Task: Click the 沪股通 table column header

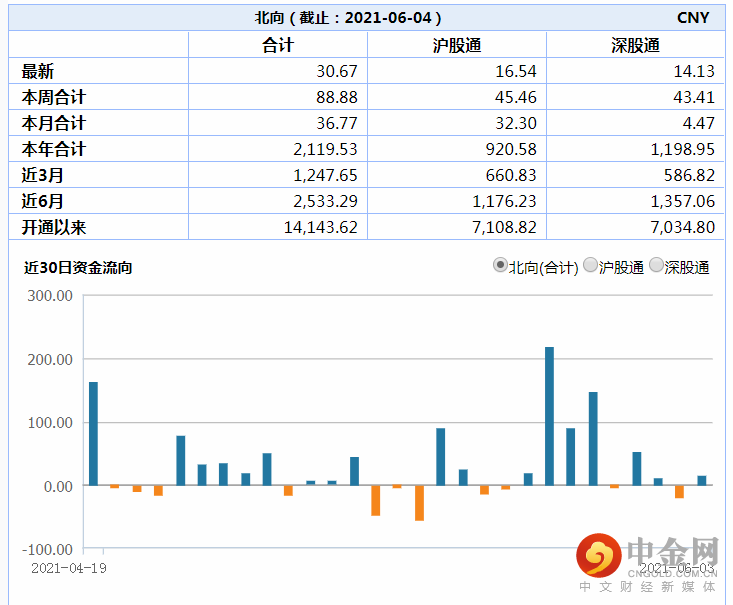Action: [x=456, y=46]
